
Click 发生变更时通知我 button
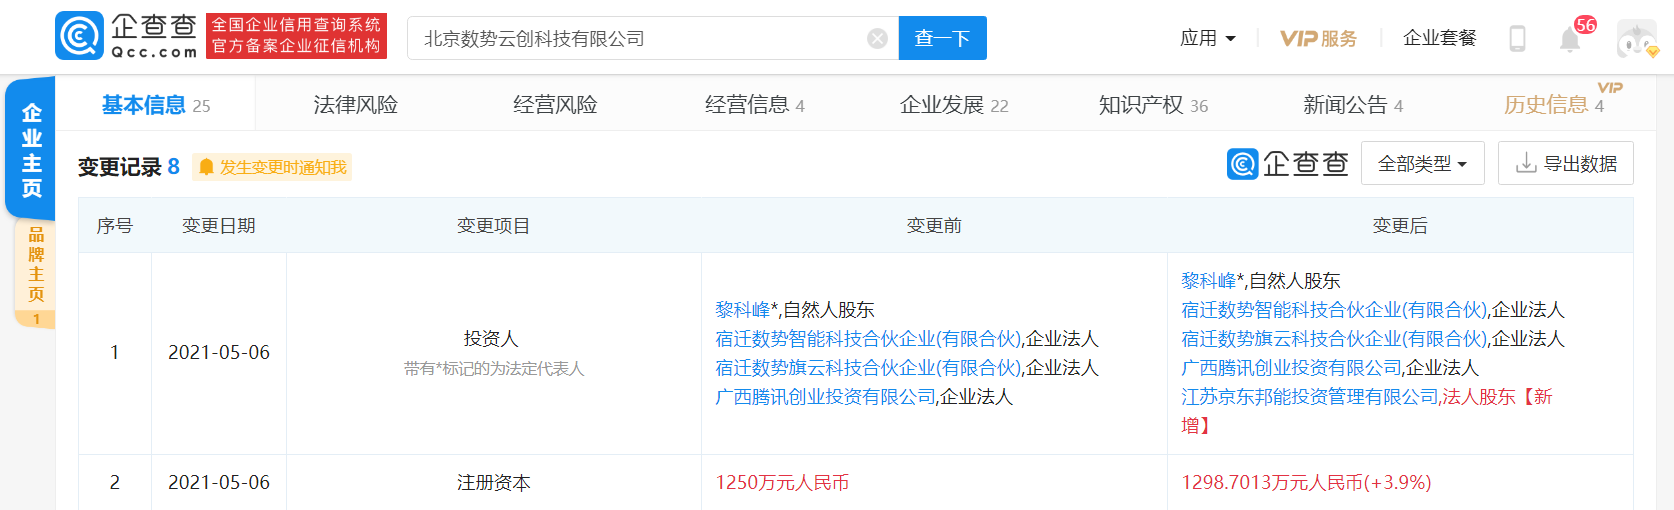[272, 167]
